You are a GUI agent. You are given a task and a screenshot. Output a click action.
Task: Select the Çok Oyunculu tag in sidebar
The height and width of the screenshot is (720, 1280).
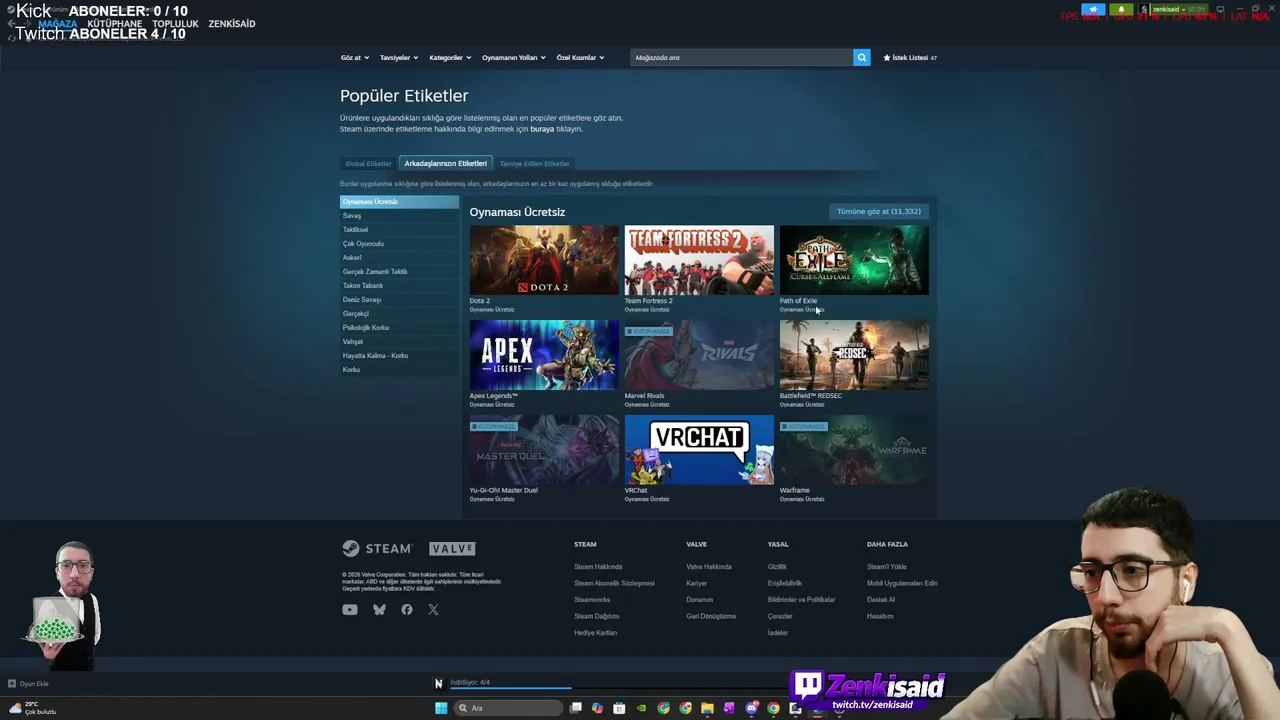pyautogui.click(x=399, y=244)
